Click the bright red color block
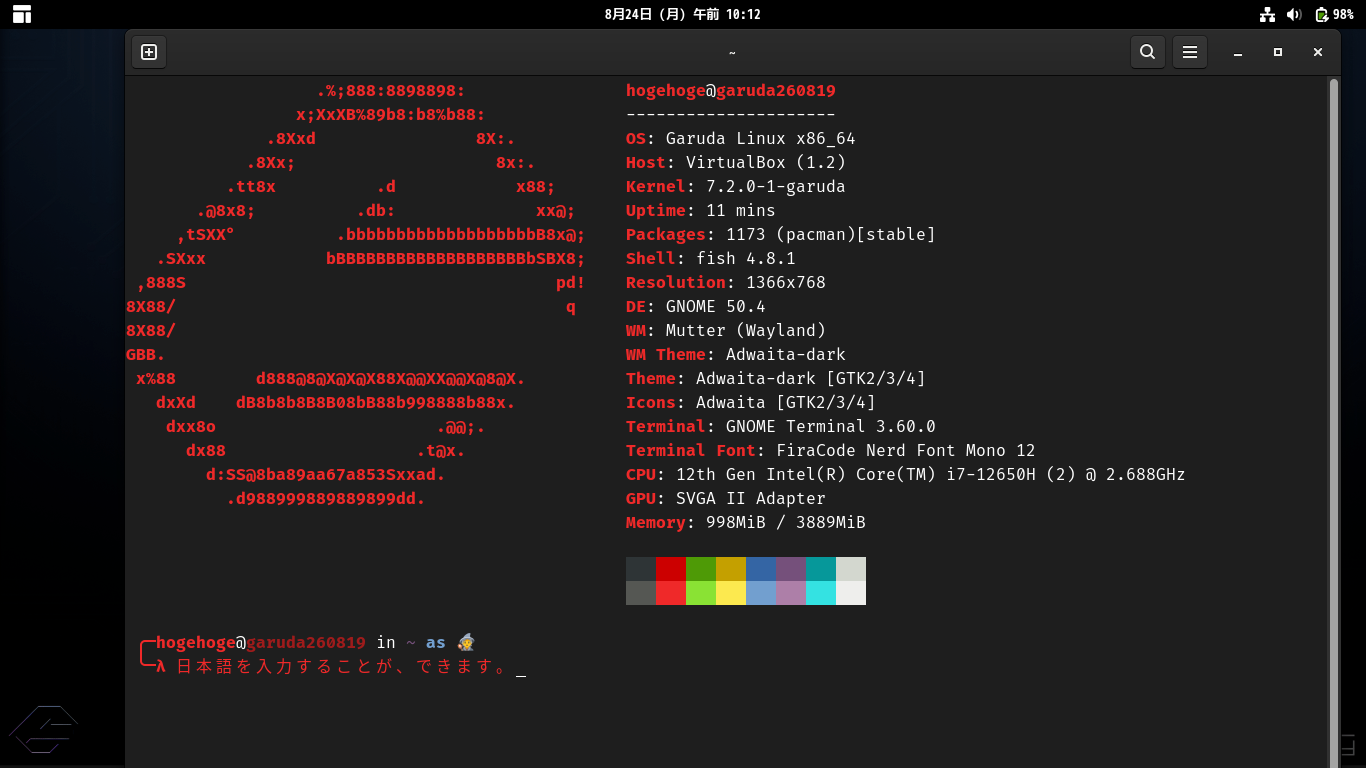Screen dimensions: 1366x768 pyautogui.click(x=671, y=593)
